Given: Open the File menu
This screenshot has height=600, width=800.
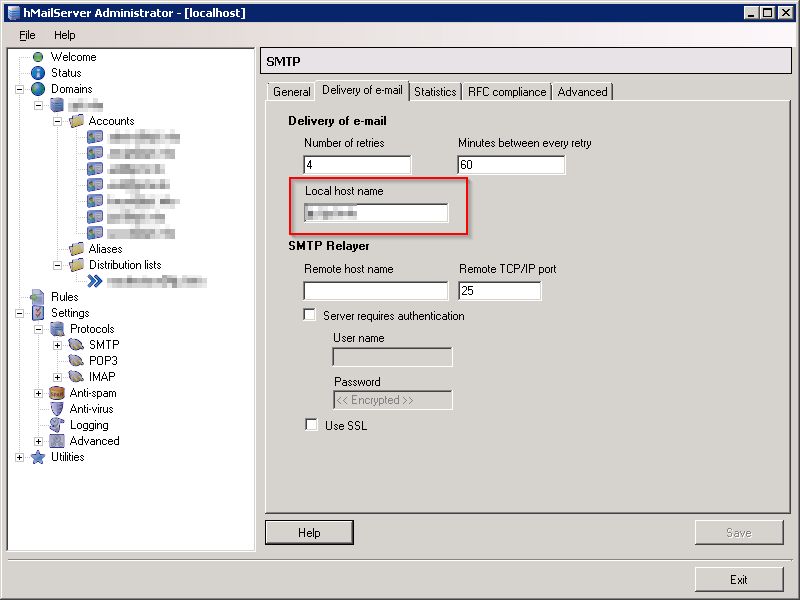Looking at the screenshot, I should (x=26, y=34).
